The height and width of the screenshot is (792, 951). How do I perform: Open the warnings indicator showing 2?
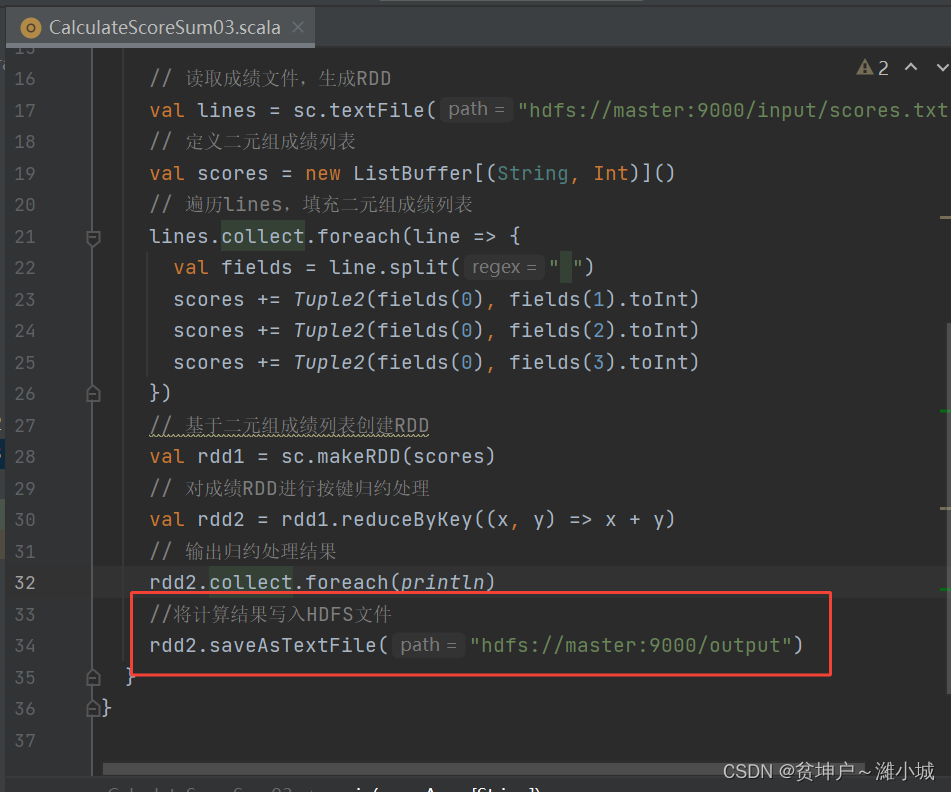pos(872,67)
